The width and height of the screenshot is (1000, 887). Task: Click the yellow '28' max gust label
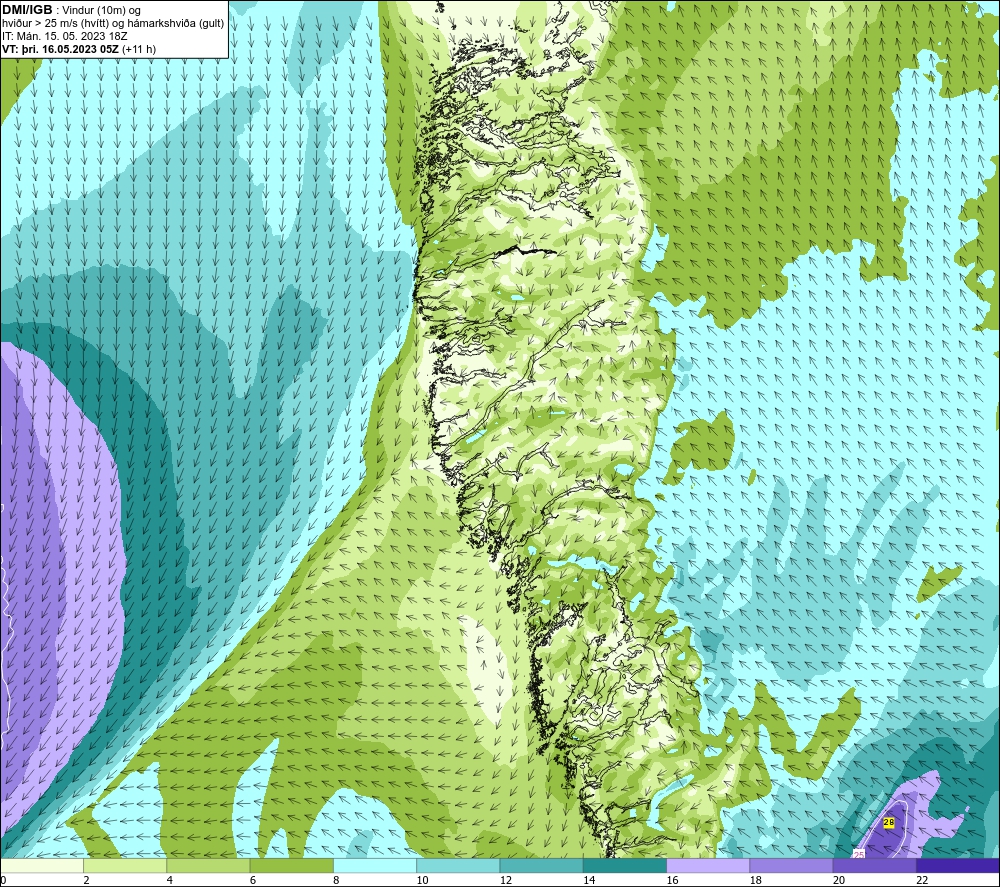click(888, 823)
